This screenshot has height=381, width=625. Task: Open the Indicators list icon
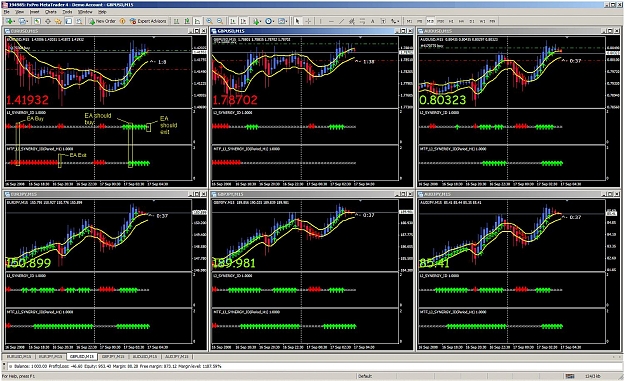coord(256,21)
